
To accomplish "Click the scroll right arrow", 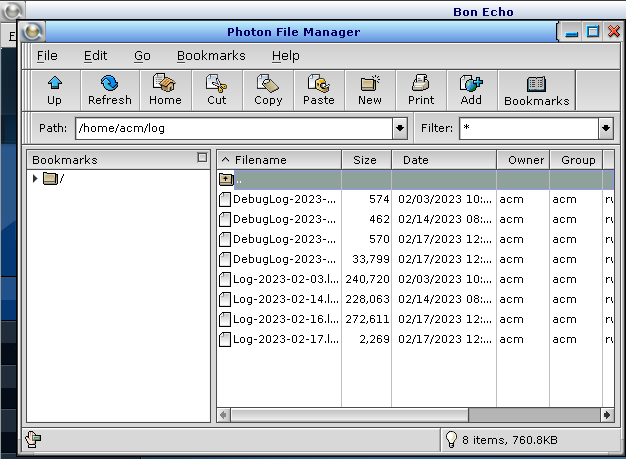I will pos(607,415).
